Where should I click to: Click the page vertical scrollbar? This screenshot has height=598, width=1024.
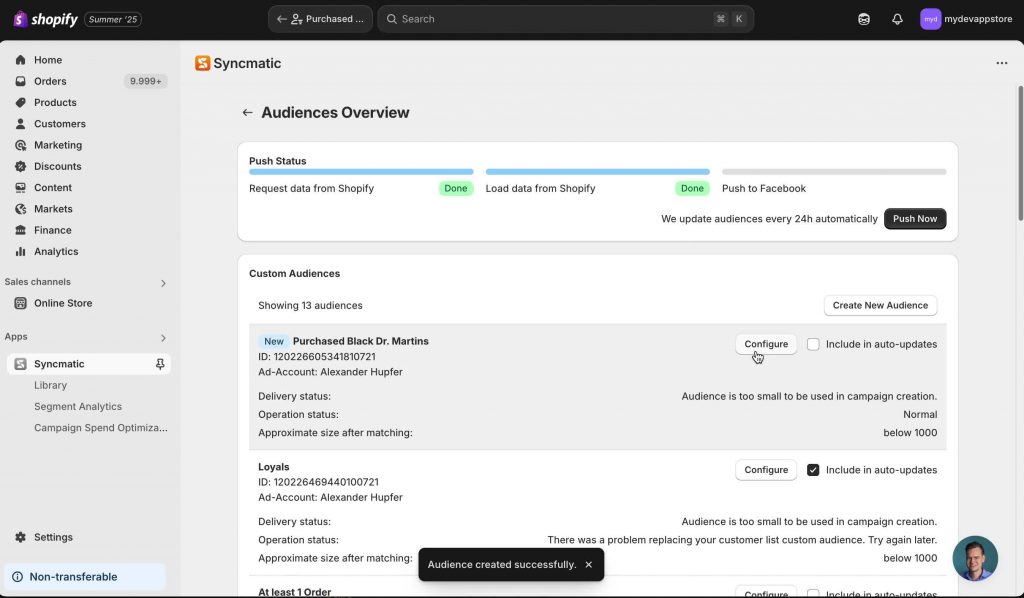pos(1020,153)
